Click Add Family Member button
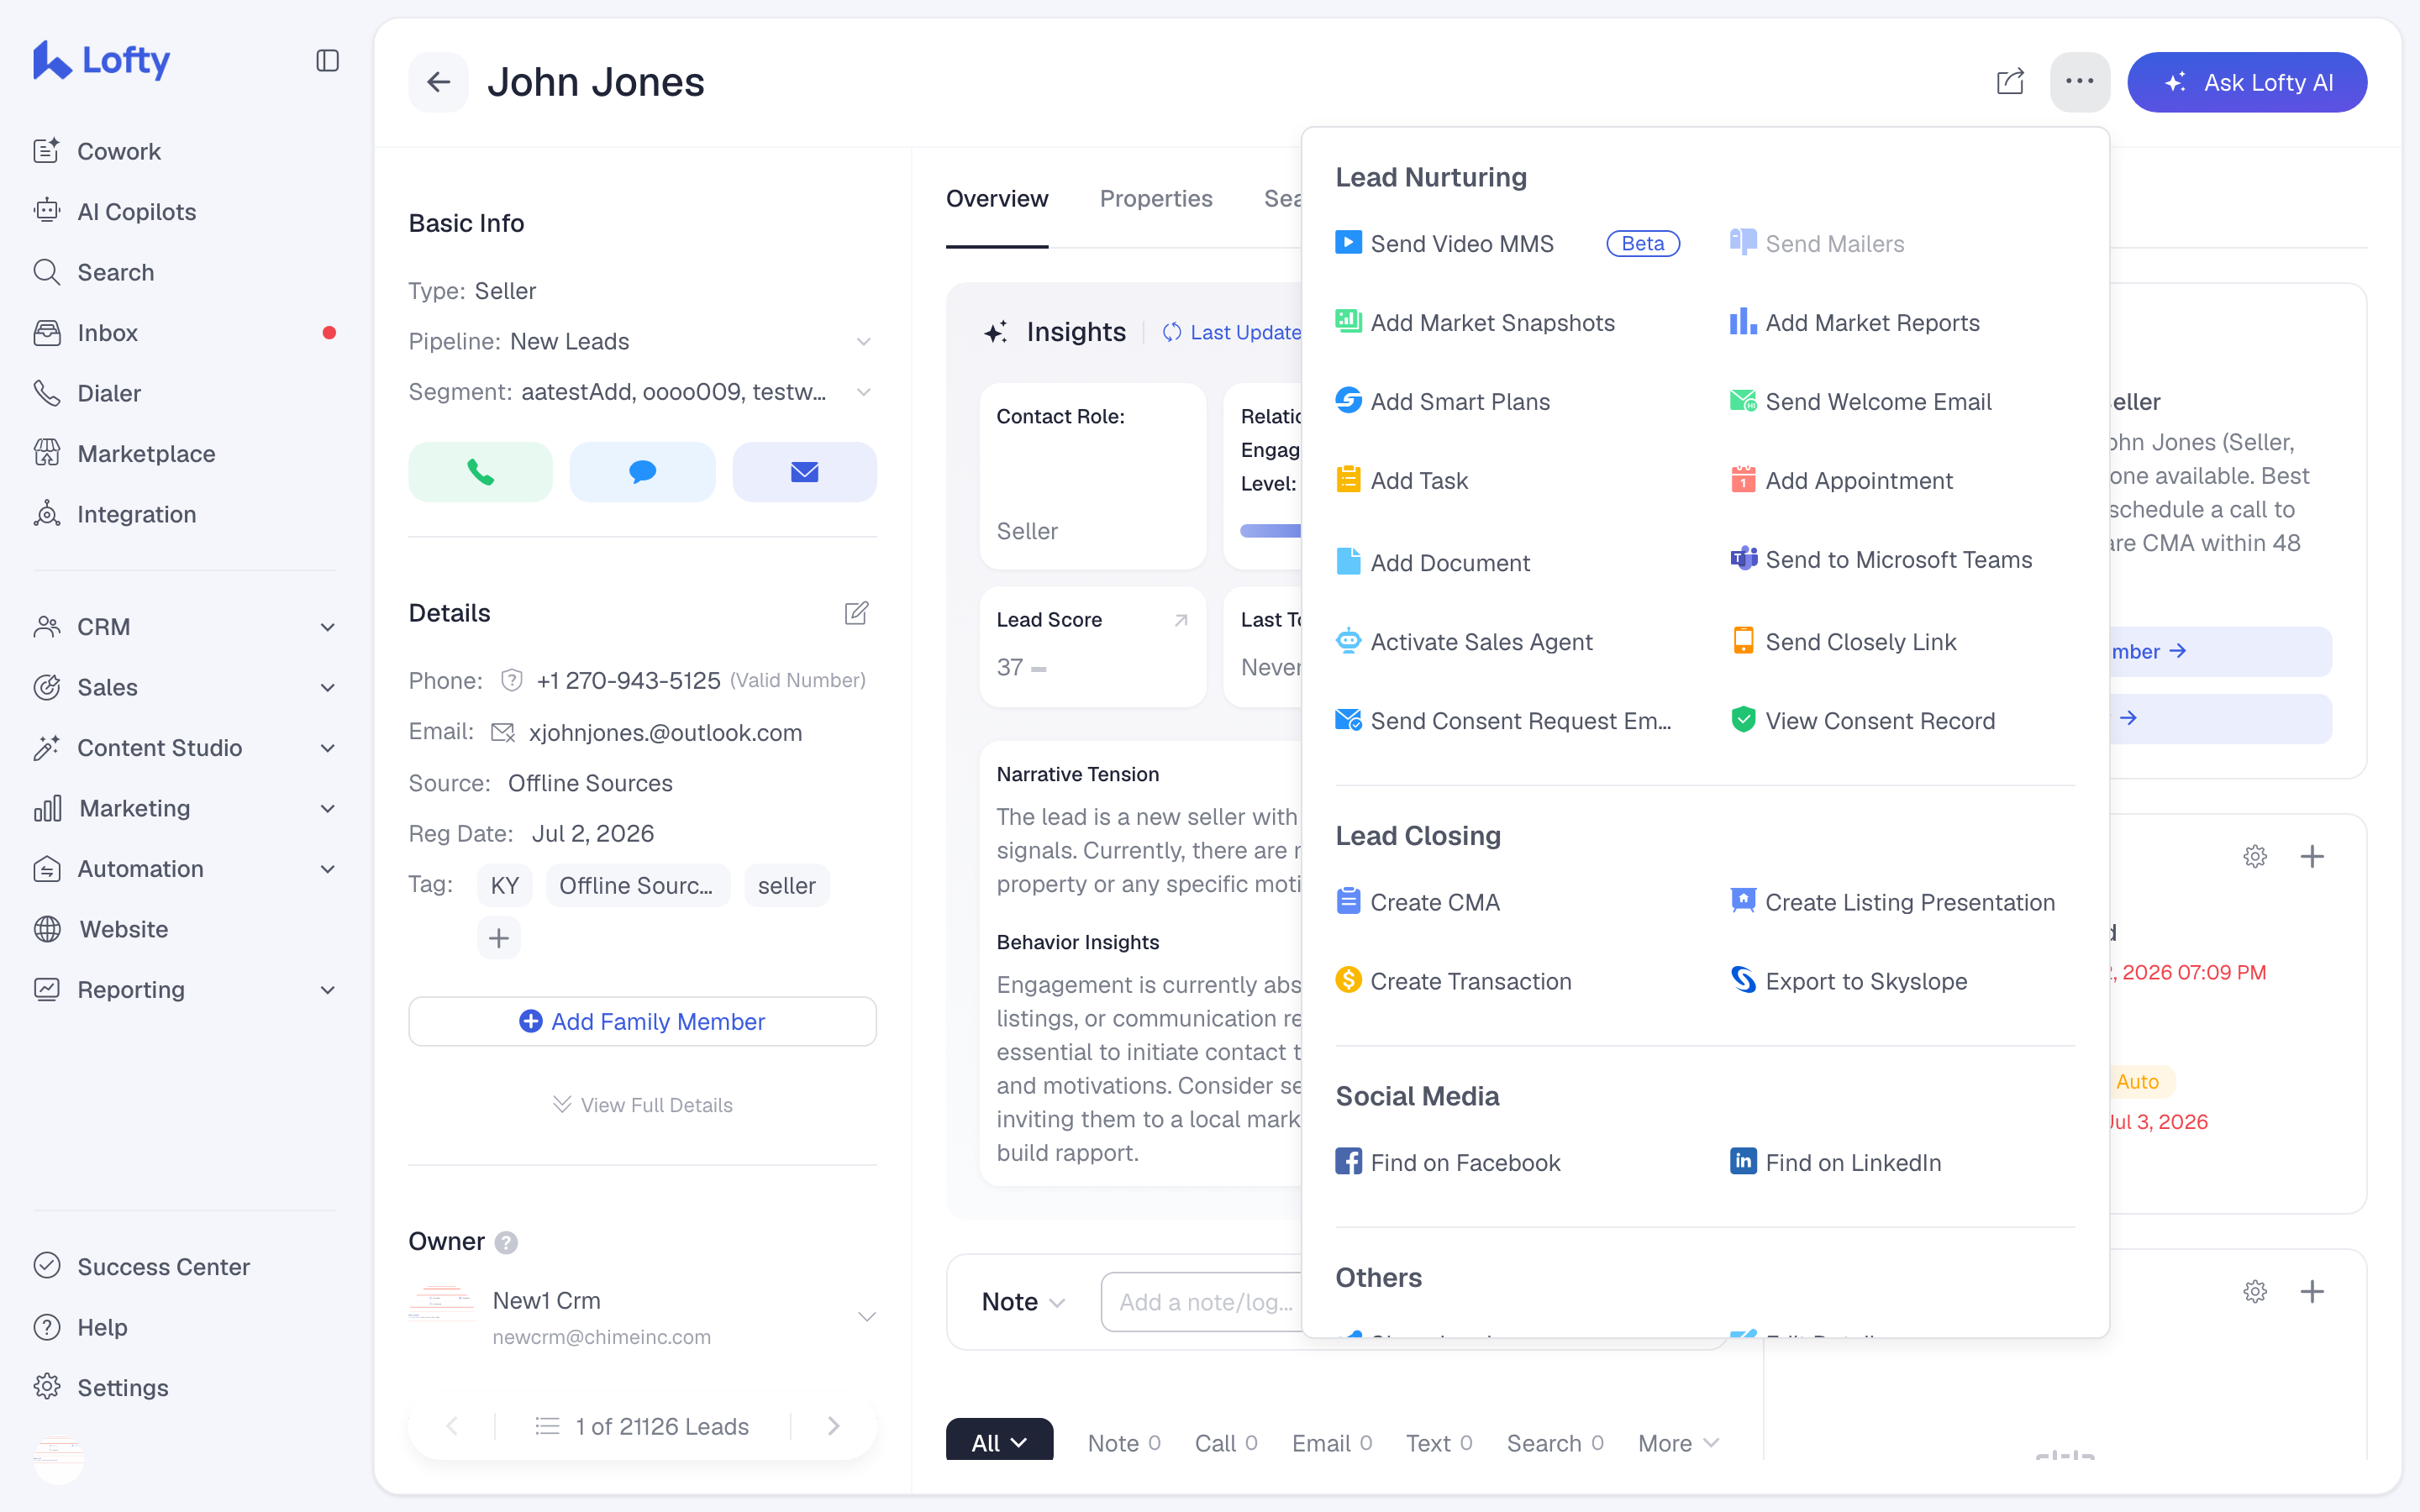Screen dimensions: 2420x1512 [642, 1021]
